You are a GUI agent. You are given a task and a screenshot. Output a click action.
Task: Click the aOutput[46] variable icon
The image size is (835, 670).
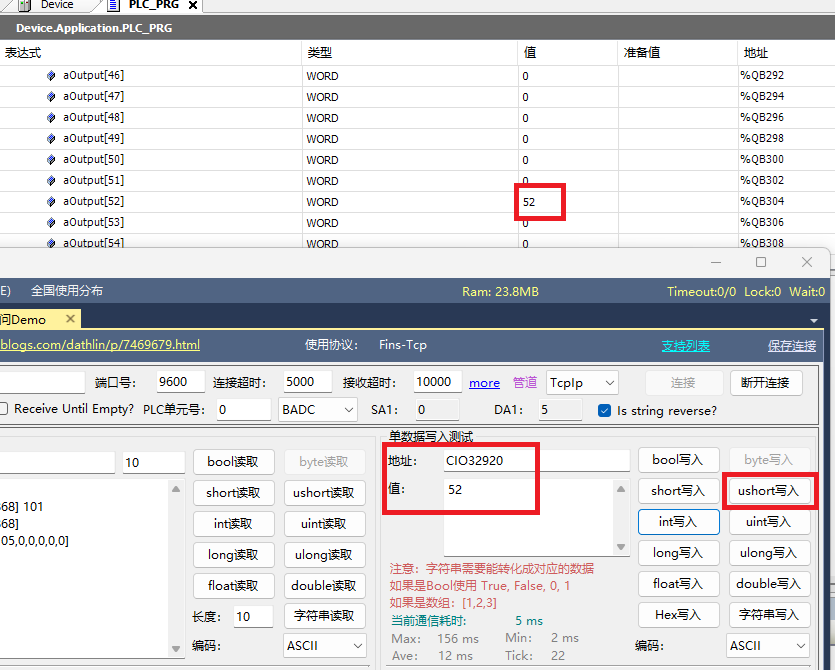pos(51,76)
